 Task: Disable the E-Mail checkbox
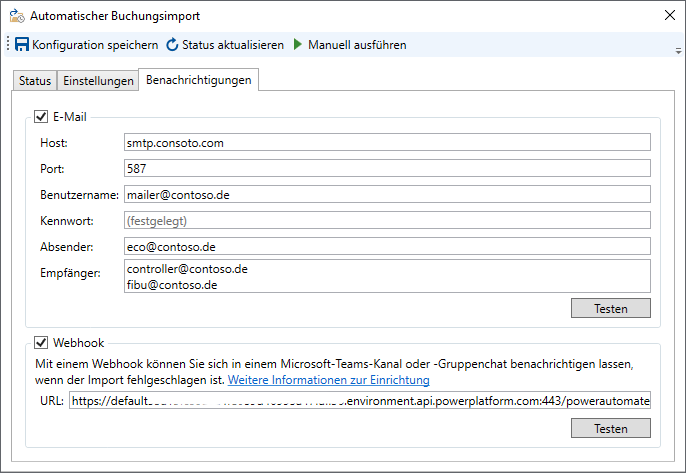(41, 117)
